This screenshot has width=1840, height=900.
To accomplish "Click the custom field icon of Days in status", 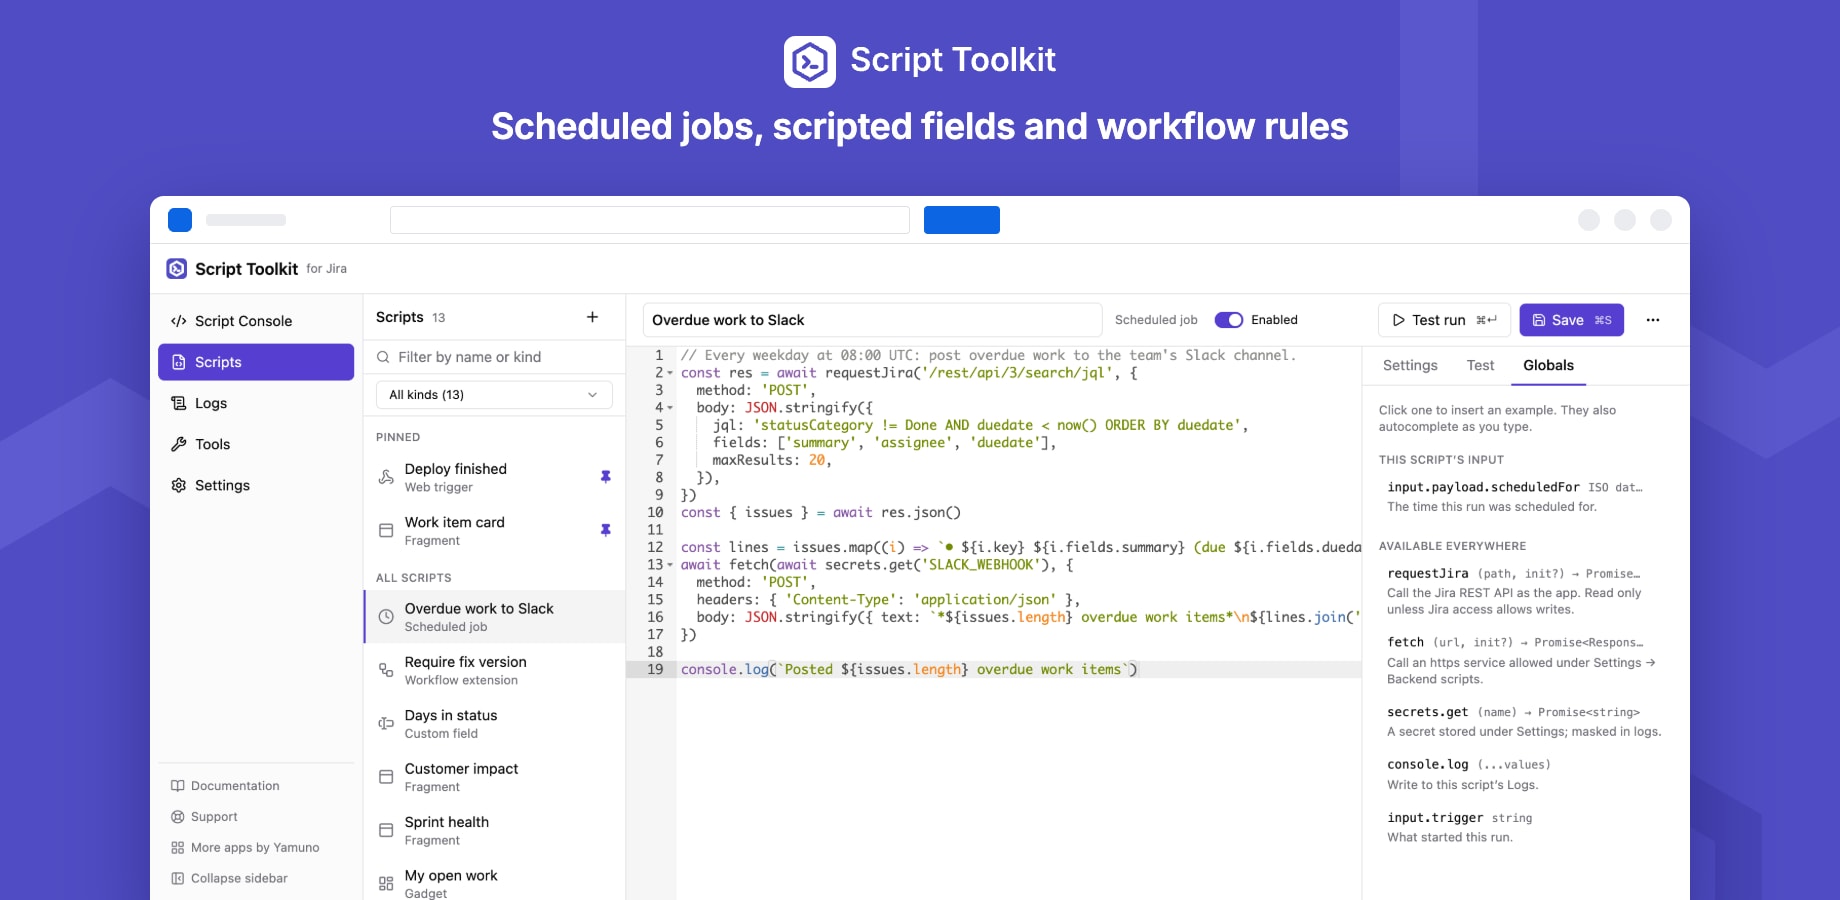I will click(x=386, y=723).
